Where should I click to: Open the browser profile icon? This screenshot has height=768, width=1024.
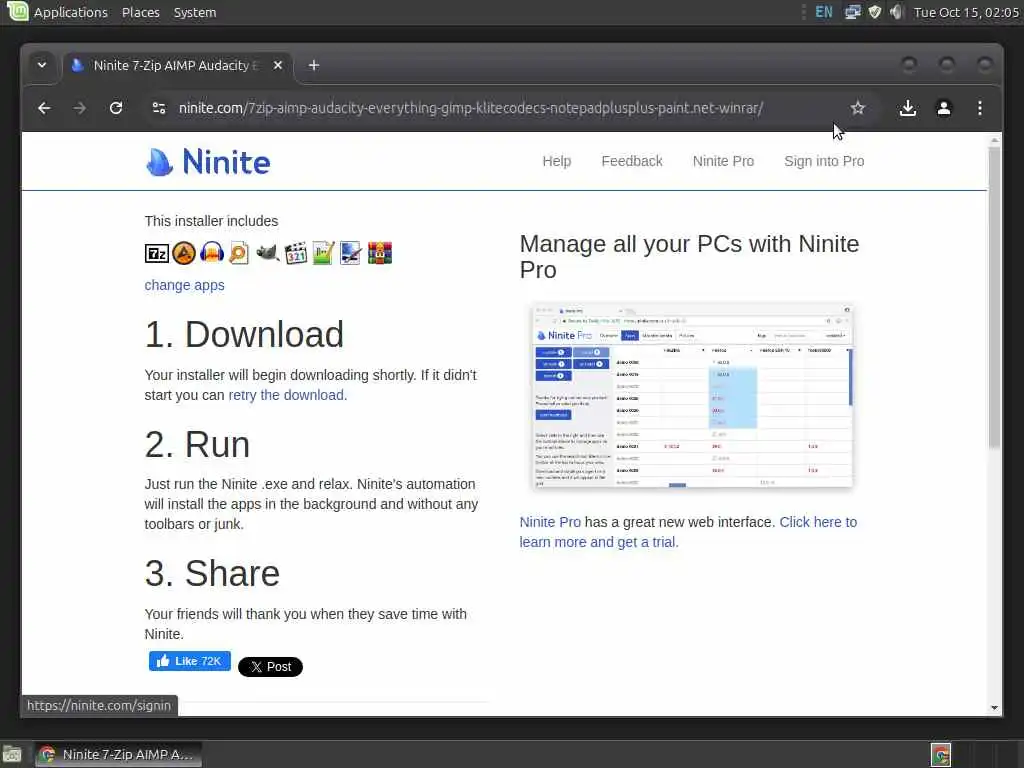[x=944, y=108]
